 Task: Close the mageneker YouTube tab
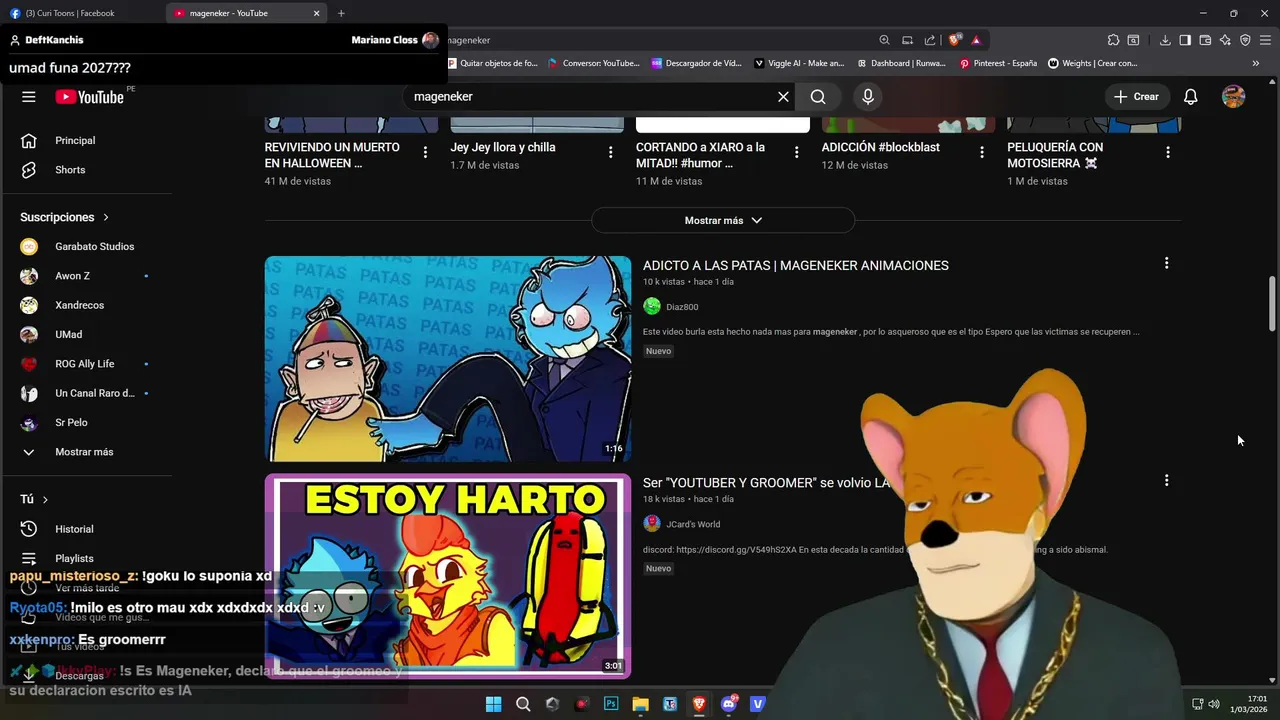(x=317, y=13)
